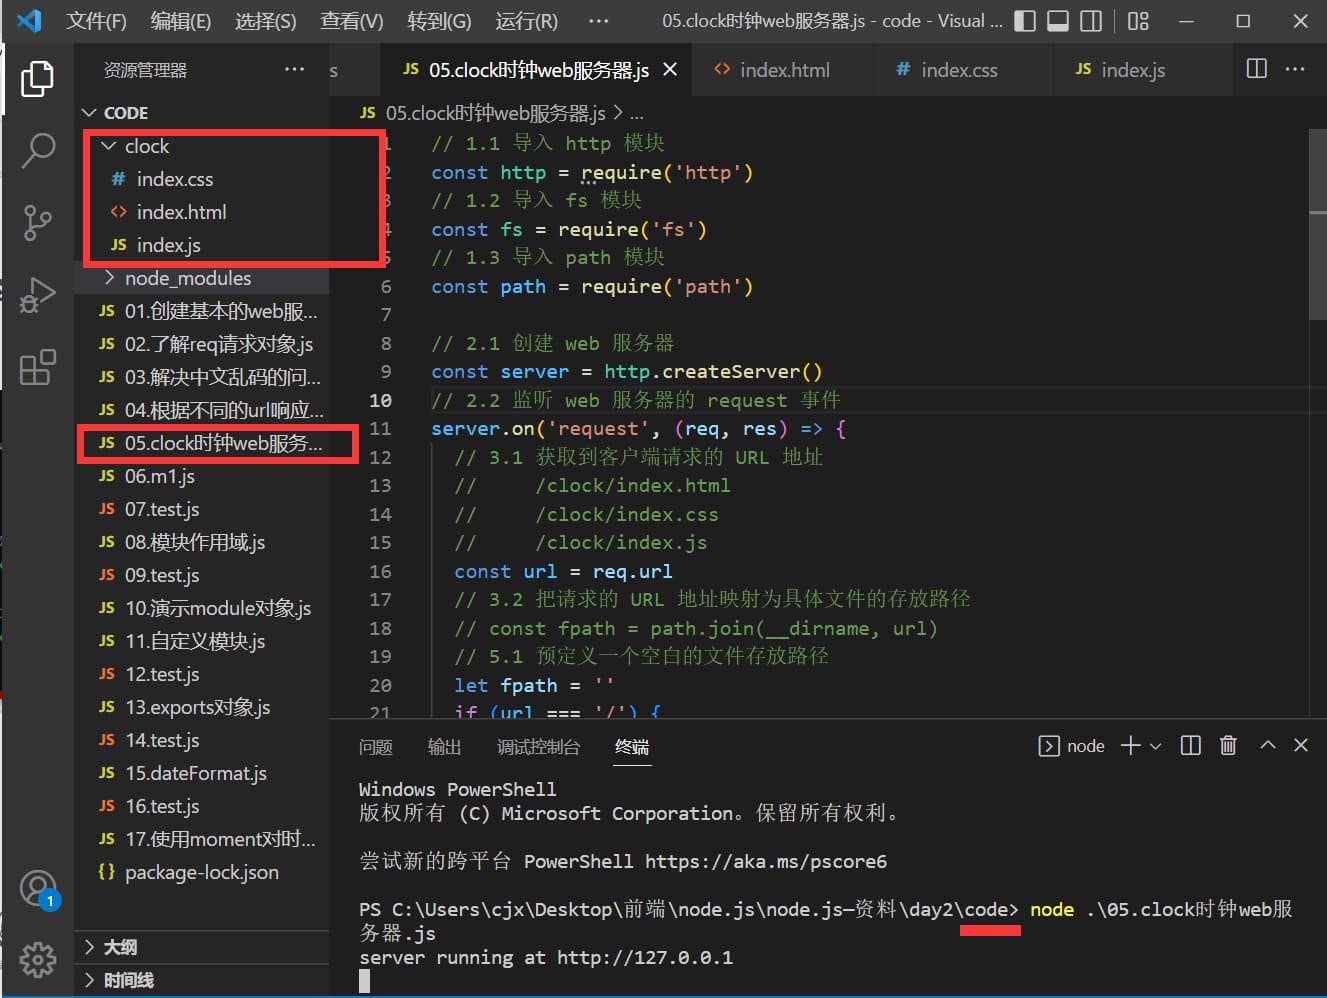Maximize the panel with up chevron
This screenshot has height=998, width=1327.
1268,745
